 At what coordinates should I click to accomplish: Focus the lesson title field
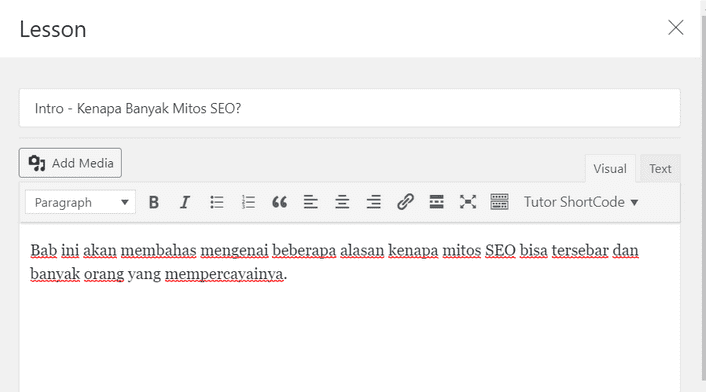tap(349, 108)
